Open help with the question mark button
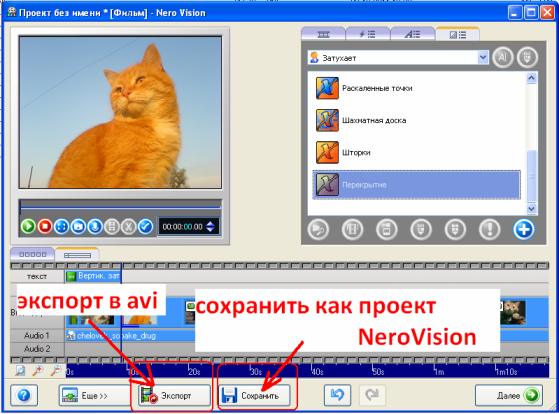The width and height of the screenshot is (559, 414). pos(24,395)
